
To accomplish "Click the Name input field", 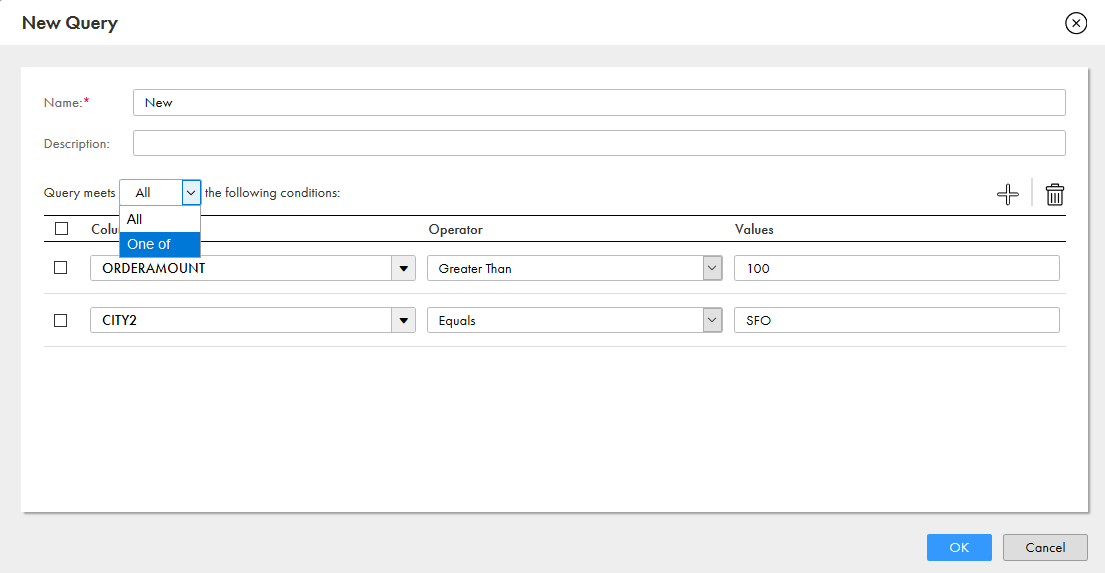I will pos(598,102).
